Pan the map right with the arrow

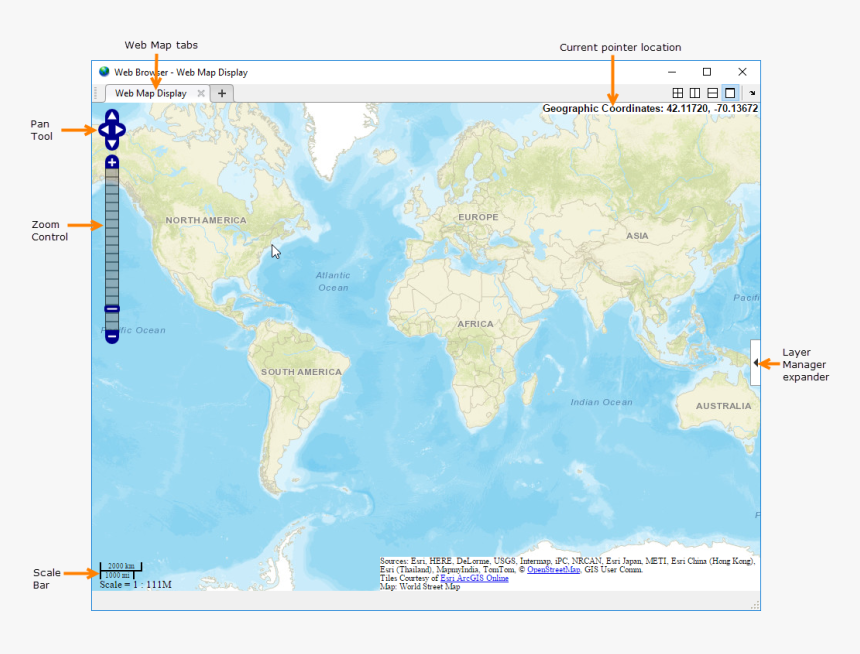click(x=120, y=130)
